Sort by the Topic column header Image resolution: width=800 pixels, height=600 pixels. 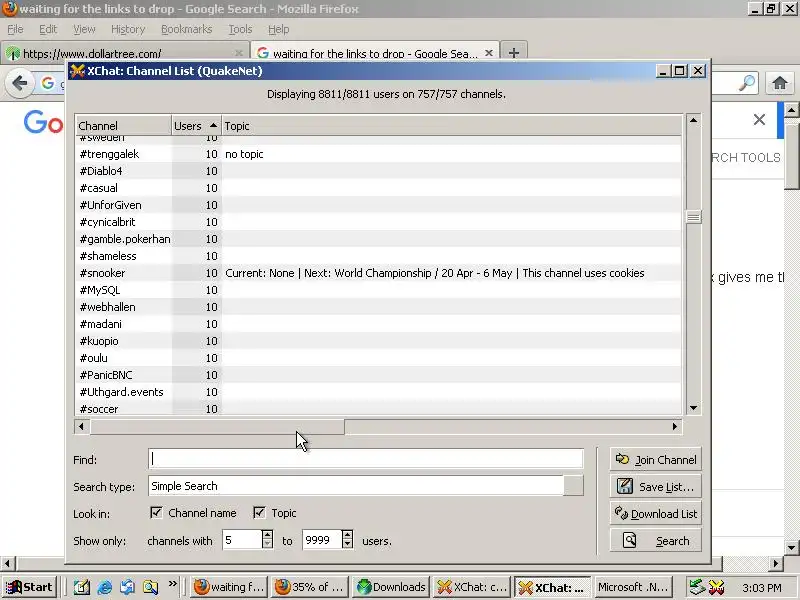(452, 126)
